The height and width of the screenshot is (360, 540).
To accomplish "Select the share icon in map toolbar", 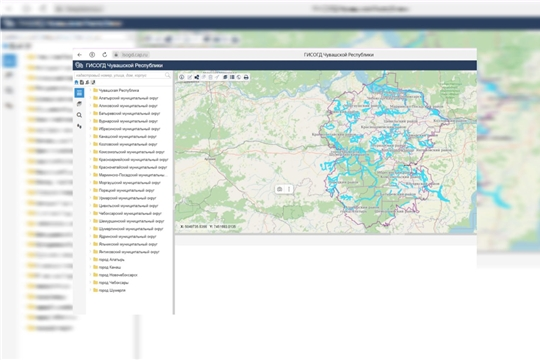I will pyautogui.click(x=197, y=77).
